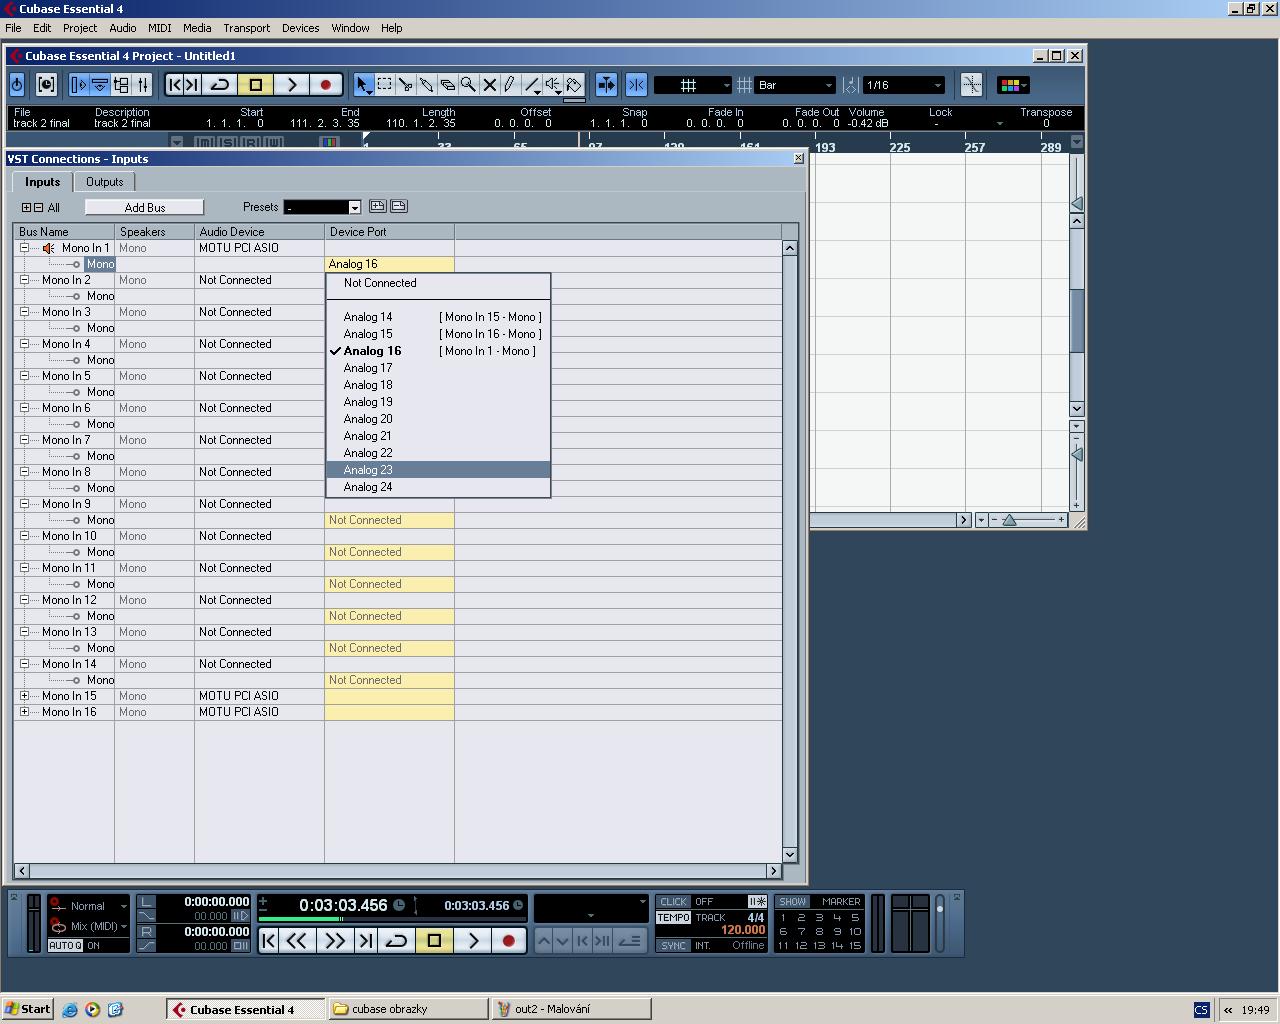This screenshot has width=1280, height=1024.
Task: Toggle the metronome CLICK button
Action: coord(673,901)
